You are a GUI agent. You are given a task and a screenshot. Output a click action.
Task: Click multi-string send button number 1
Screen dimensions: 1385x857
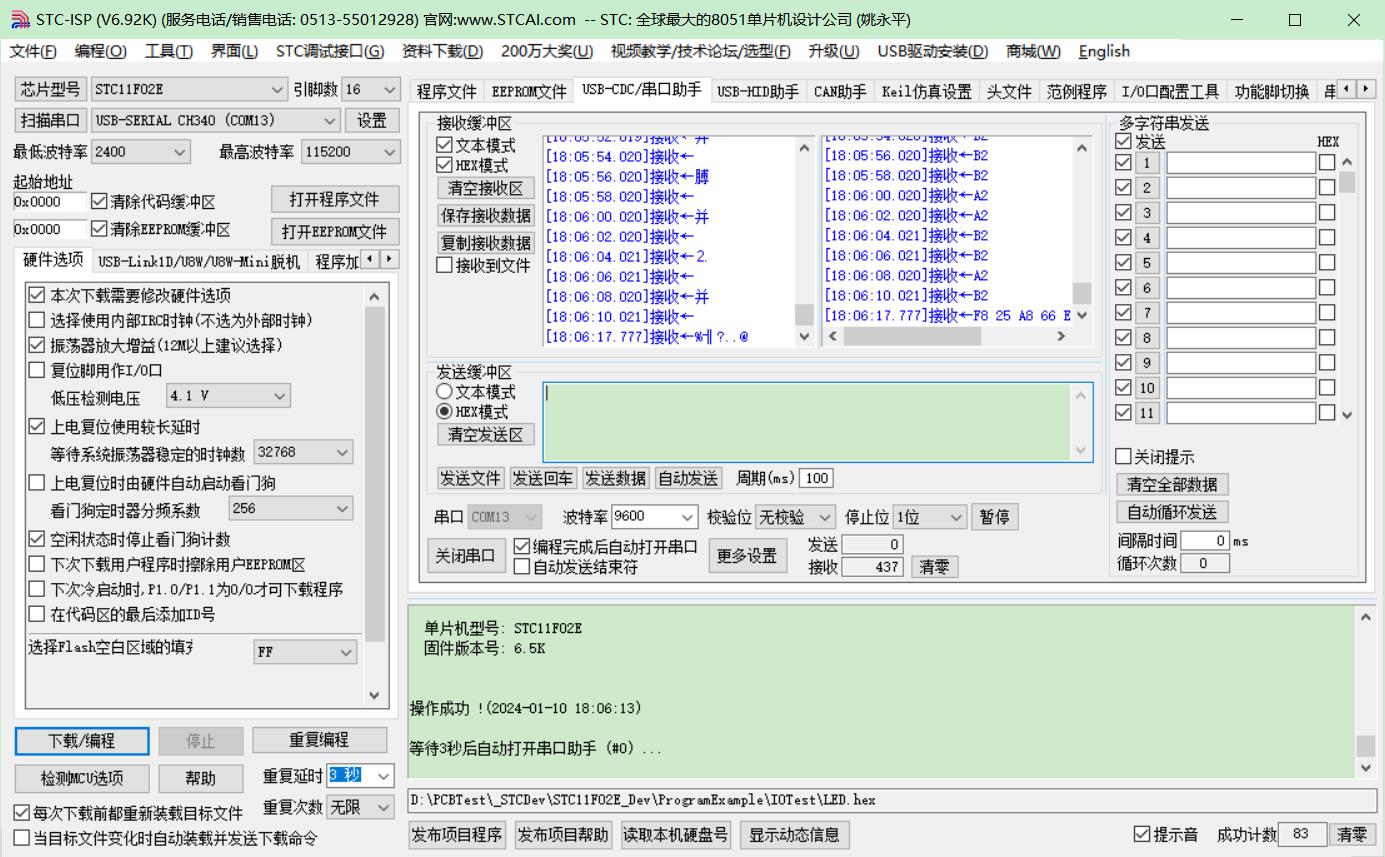pyautogui.click(x=1147, y=163)
